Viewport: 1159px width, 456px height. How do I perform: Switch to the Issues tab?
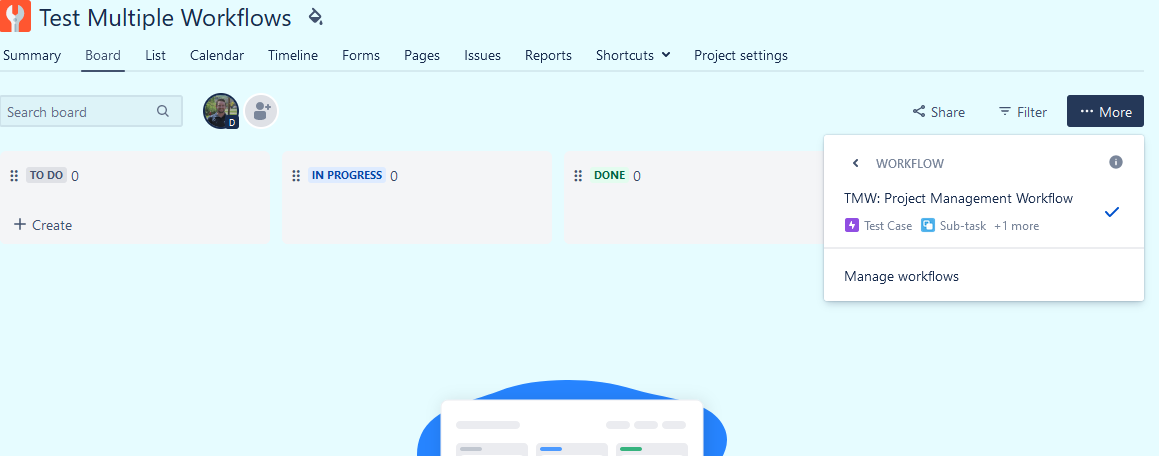(x=483, y=55)
